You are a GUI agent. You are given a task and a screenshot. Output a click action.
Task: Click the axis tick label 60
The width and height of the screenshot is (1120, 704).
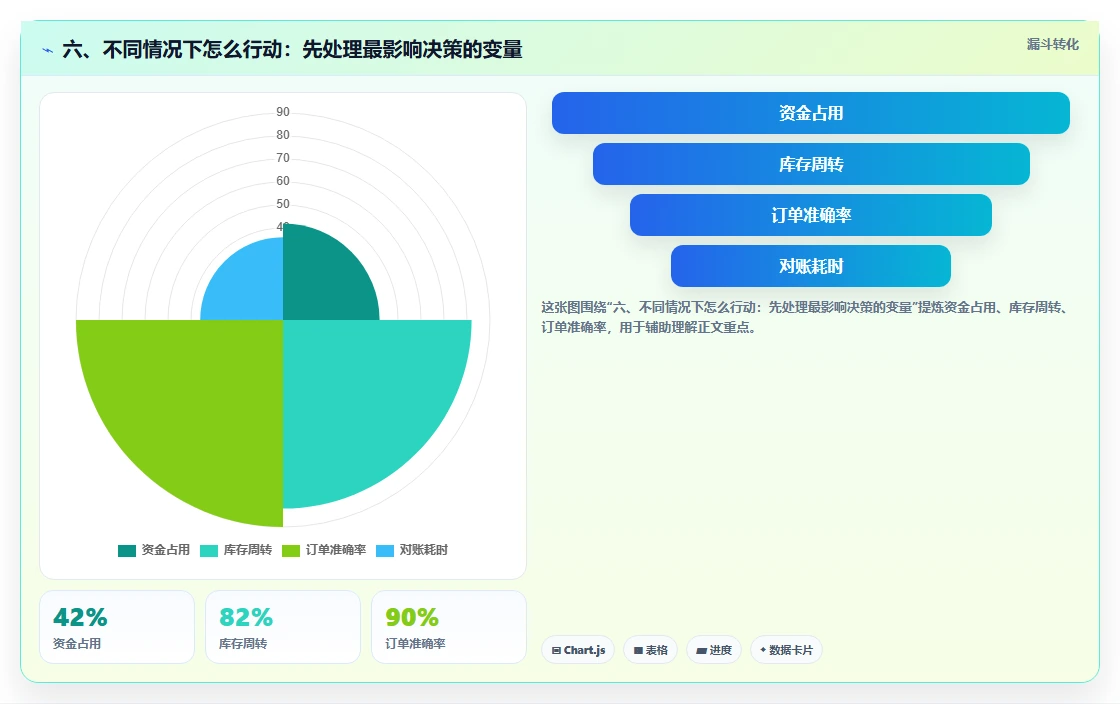283,181
